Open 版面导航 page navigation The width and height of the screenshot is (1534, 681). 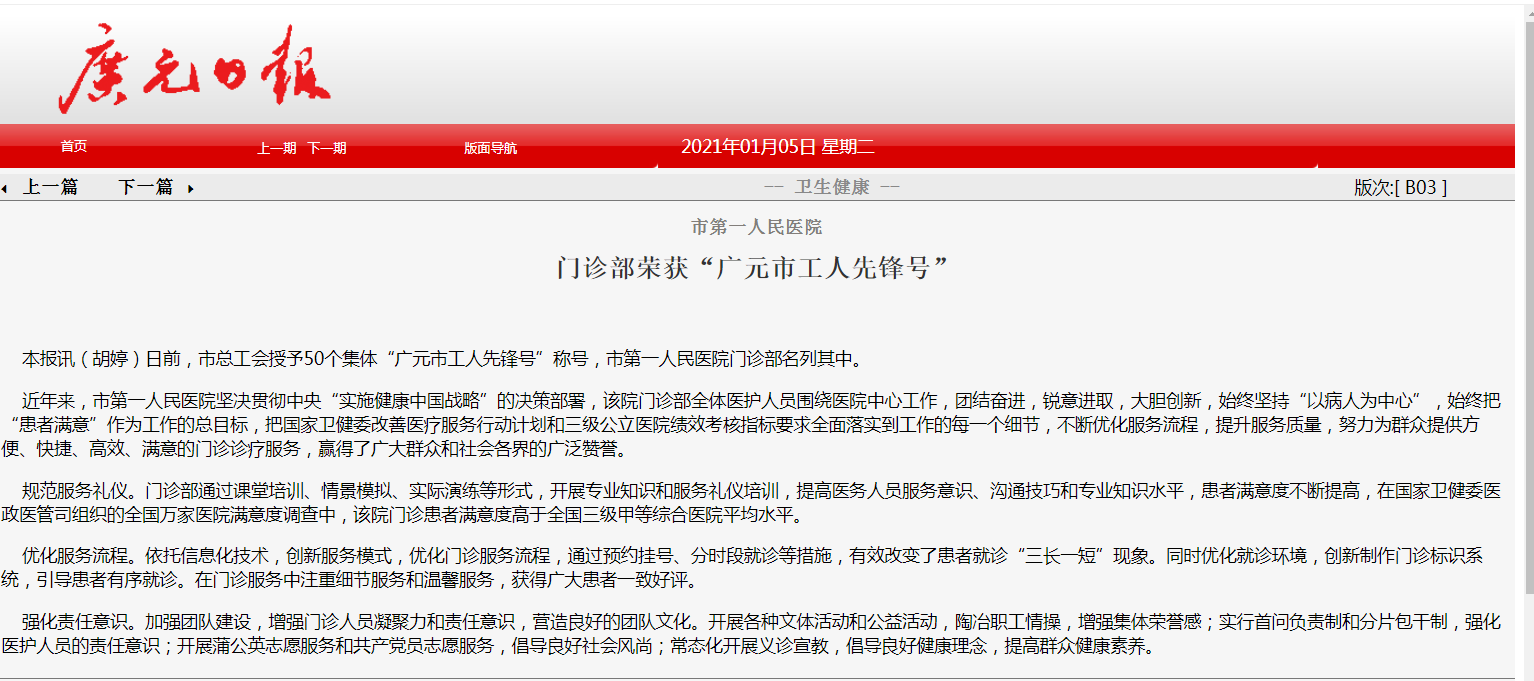coord(490,148)
